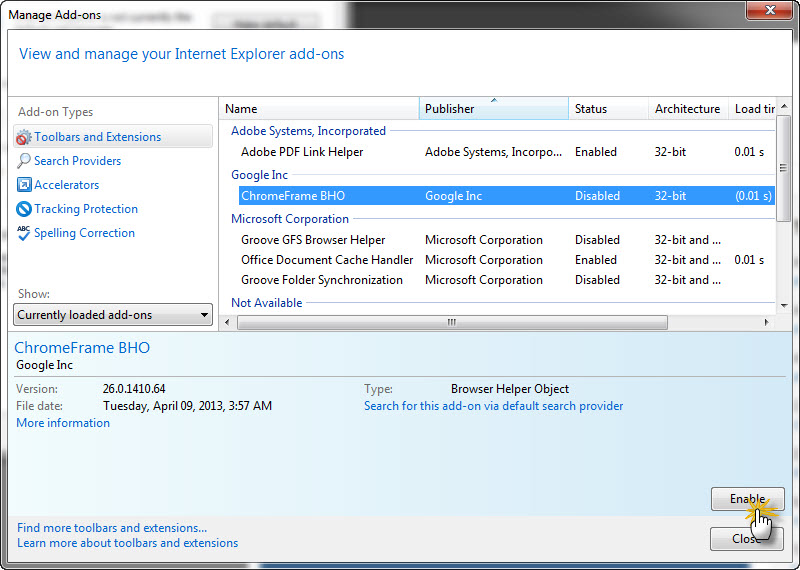Click the Microsoft Corporation group header
Image resolution: width=800 pixels, height=570 pixels.
point(290,218)
